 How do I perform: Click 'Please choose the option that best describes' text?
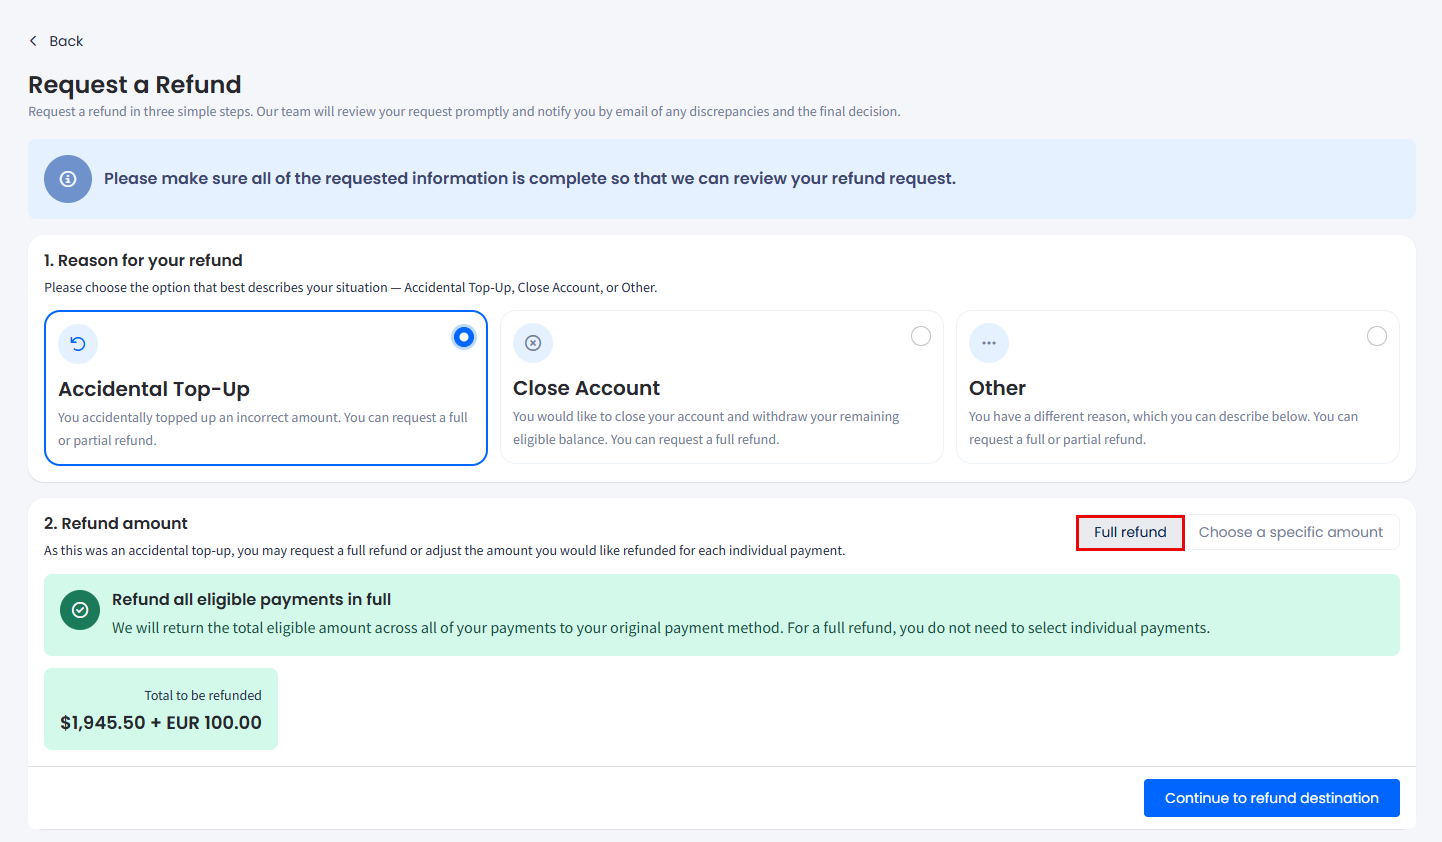point(351,288)
